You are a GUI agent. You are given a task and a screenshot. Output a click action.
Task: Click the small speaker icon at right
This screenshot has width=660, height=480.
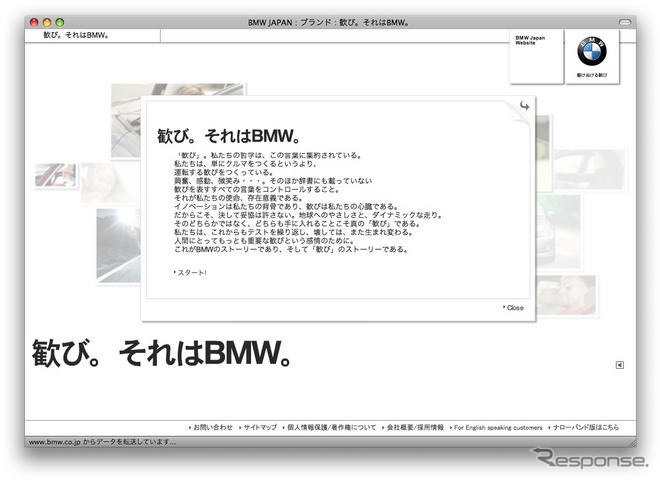[x=620, y=365]
